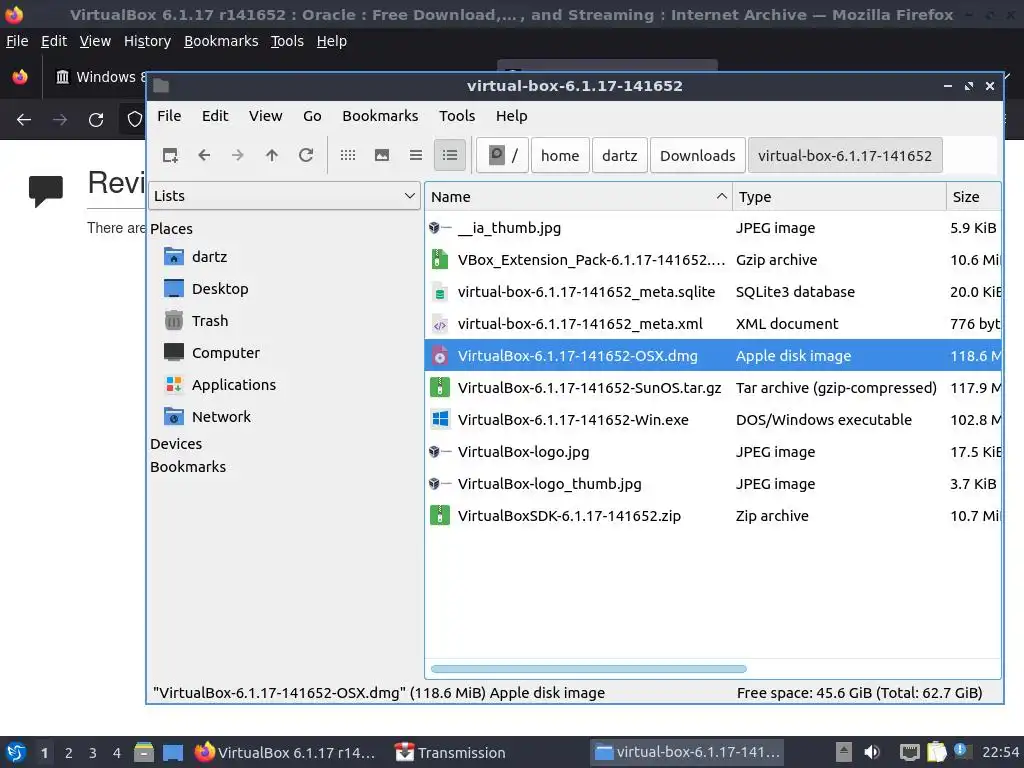Switch to workspace 4
Screen dimensions: 1024x768
117,753
